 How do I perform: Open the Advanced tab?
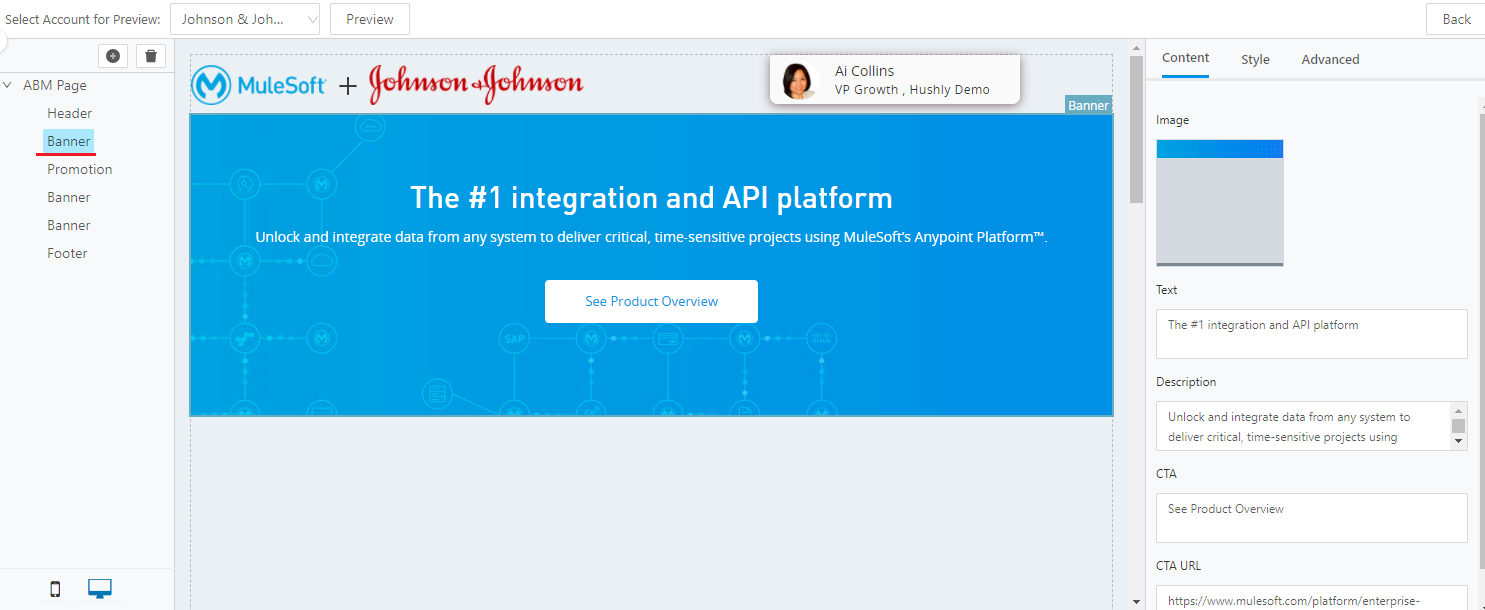(x=1330, y=60)
